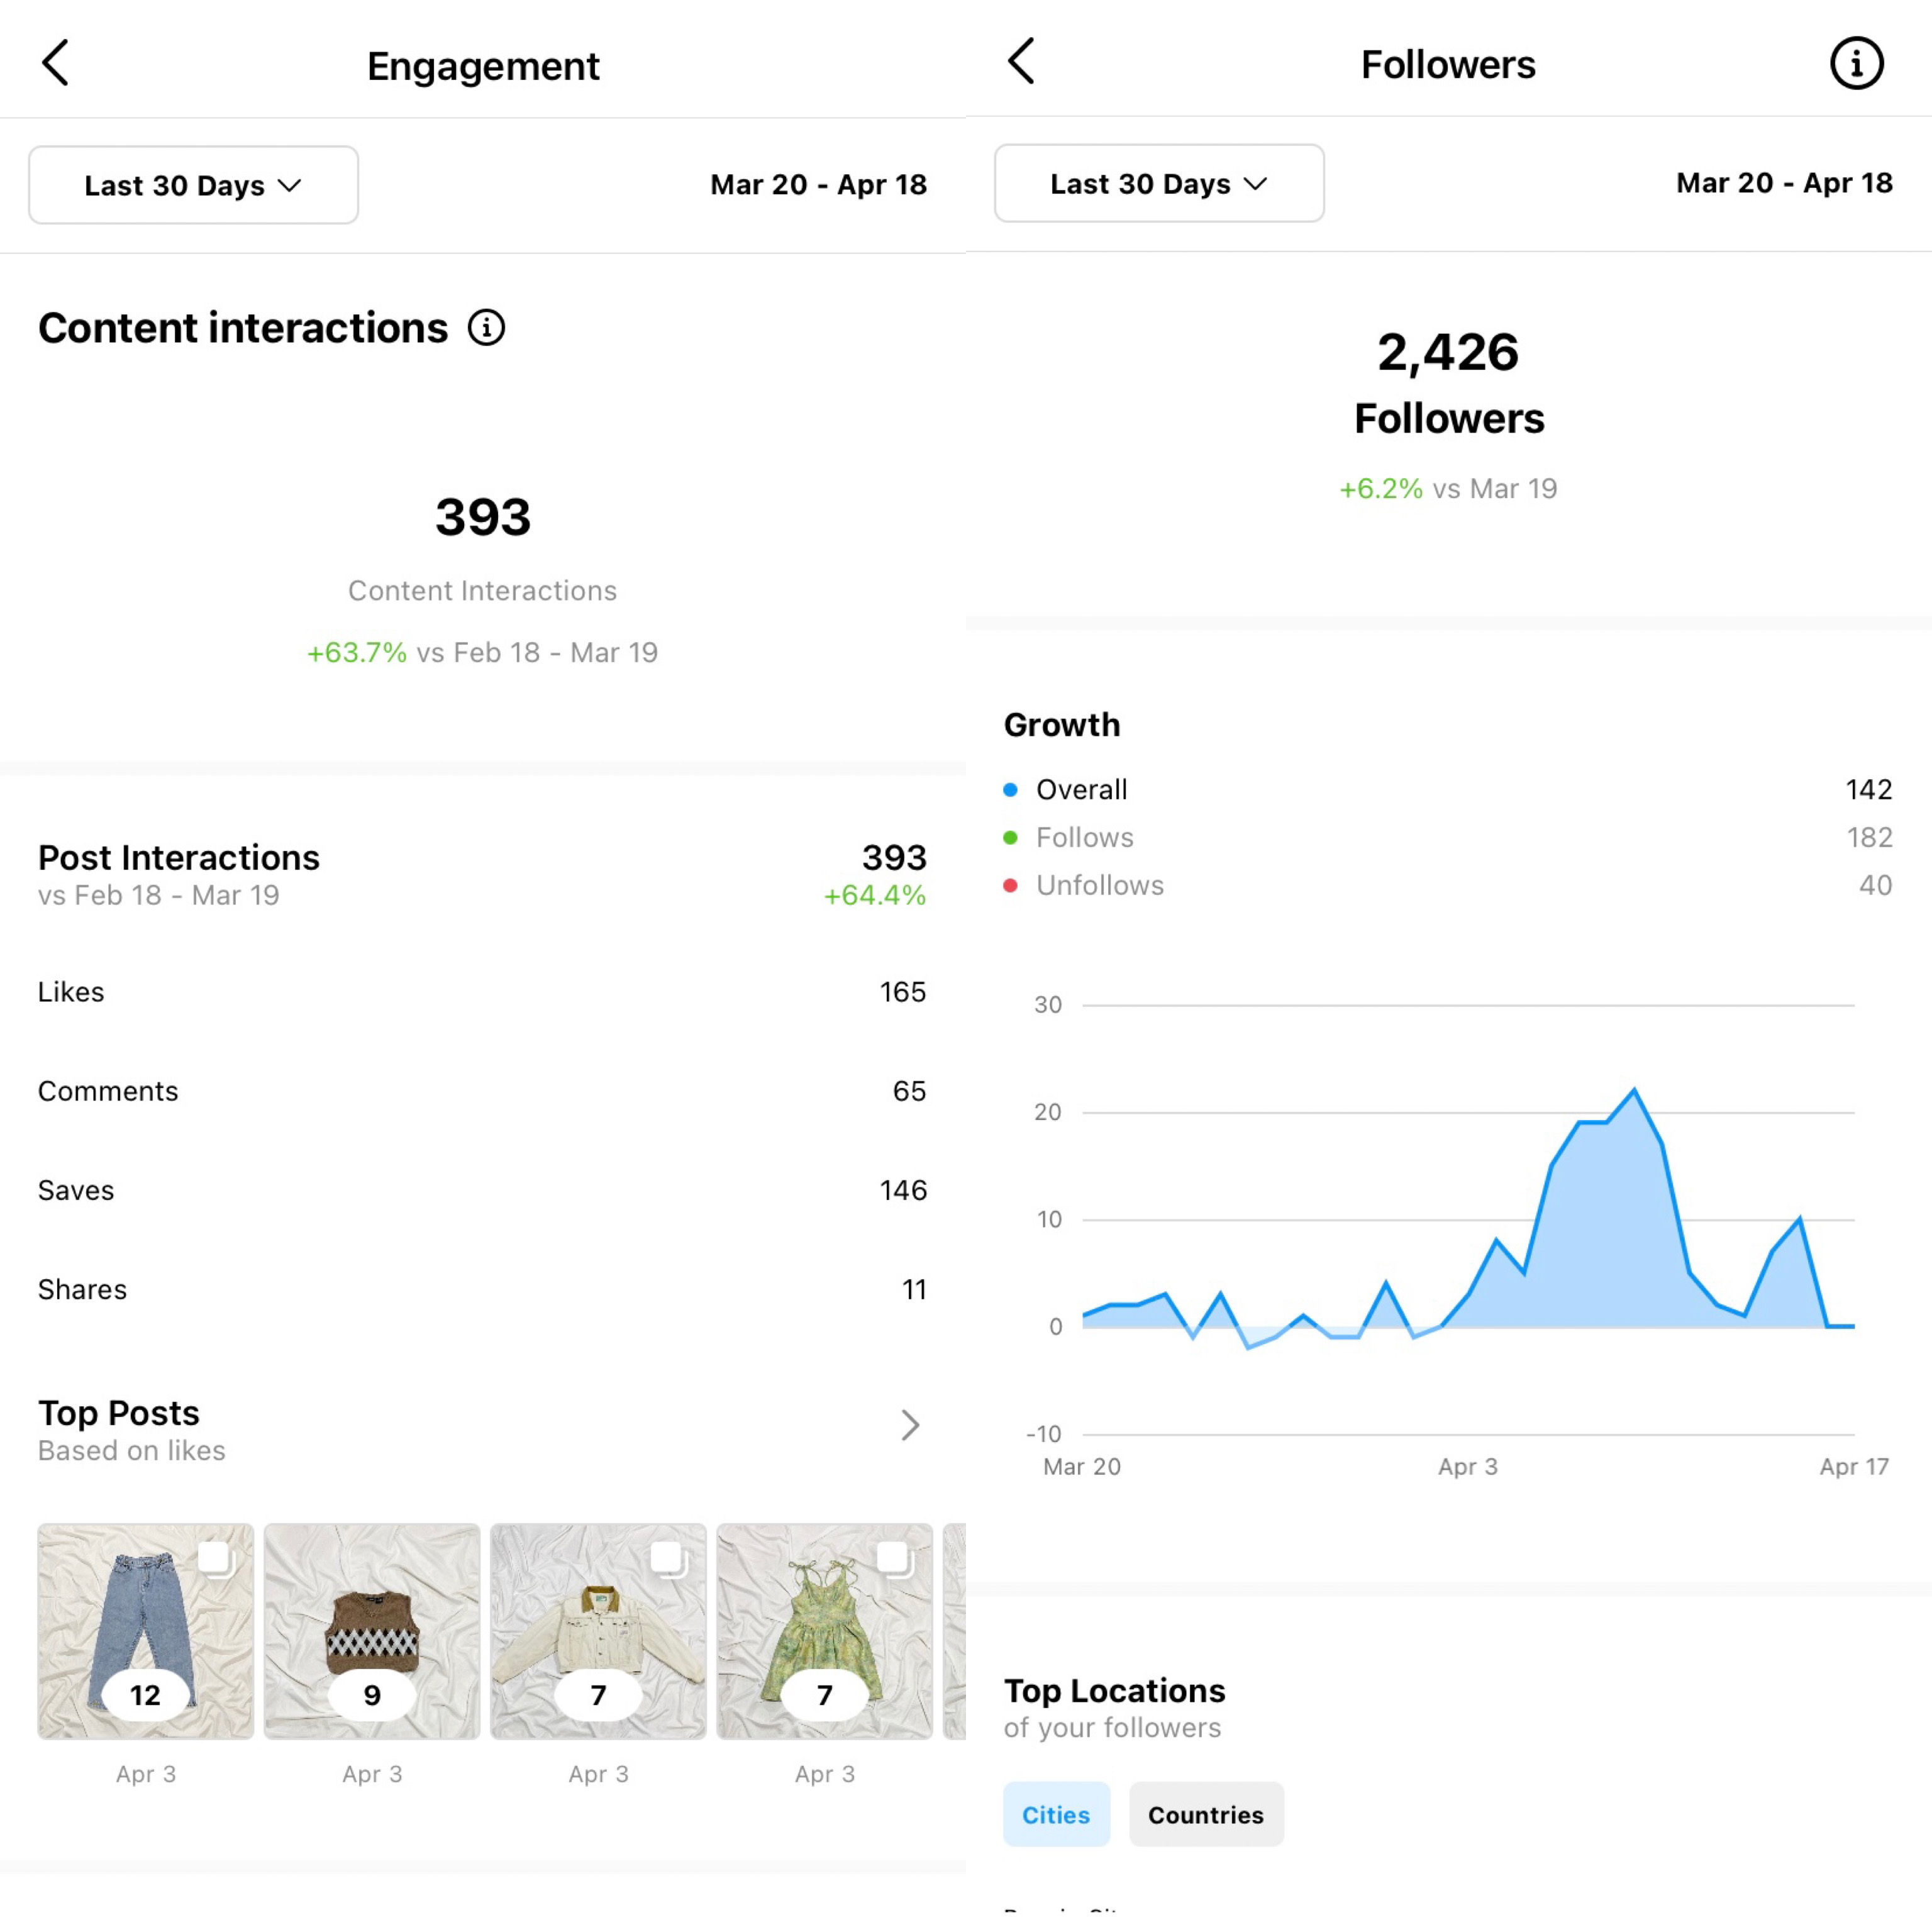
Task: Open Engagement Last 30 Days dropdown
Action: (x=193, y=185)
